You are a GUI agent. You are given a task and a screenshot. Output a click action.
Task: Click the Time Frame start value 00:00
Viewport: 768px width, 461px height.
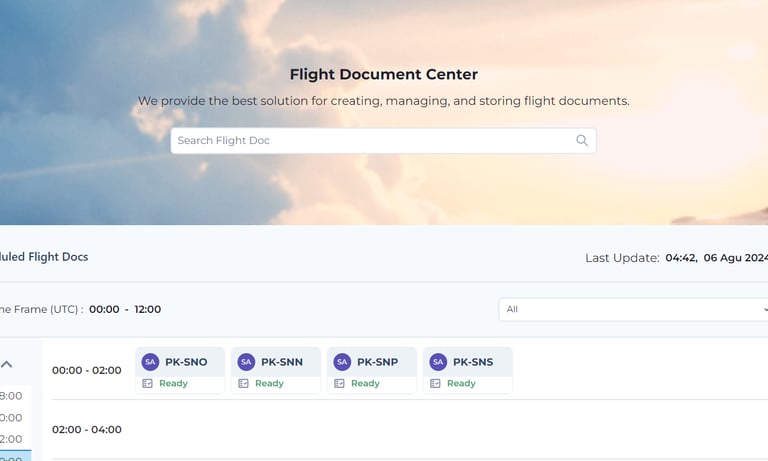[x=104, y=310]
